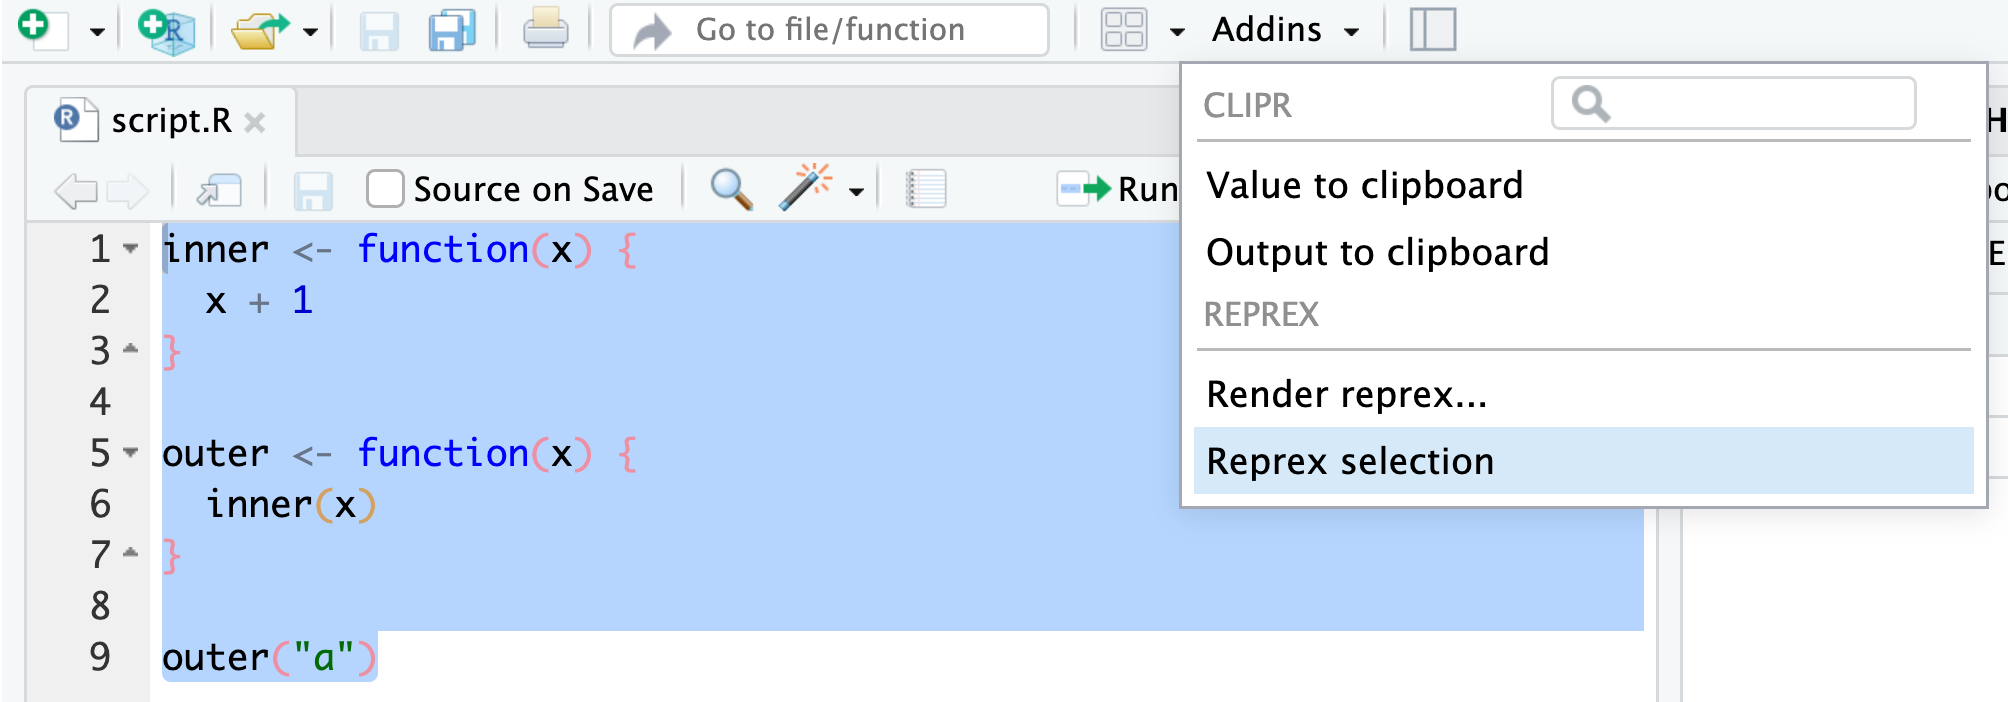Screen dimensions: 2008x702
Task: Click the addins search field
Action: [1734, 103]
